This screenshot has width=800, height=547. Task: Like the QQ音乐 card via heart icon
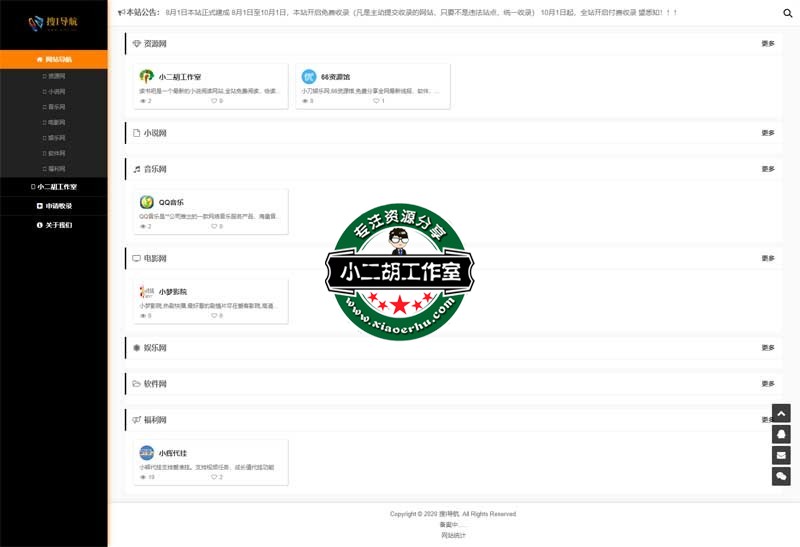pyautogui.click(x=213, y=226)
